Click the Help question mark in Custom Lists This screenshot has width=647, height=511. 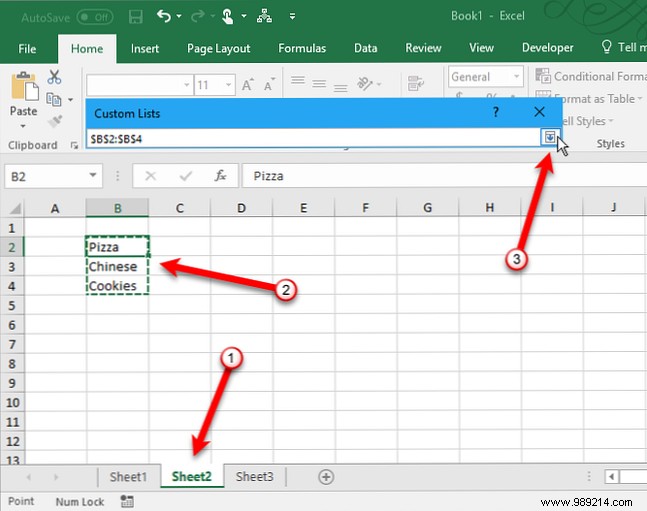point(496,112)
